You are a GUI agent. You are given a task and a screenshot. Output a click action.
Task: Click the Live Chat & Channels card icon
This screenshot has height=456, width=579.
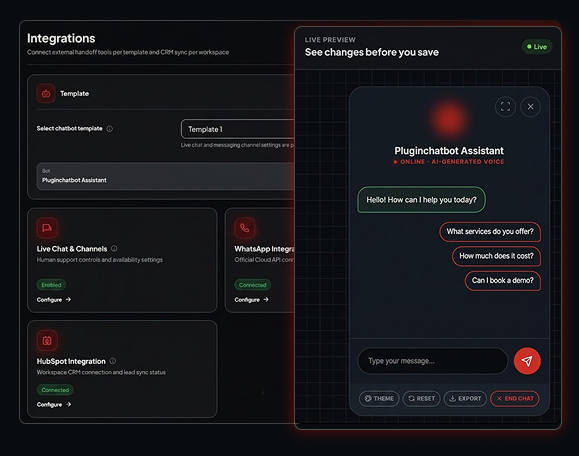click(47, 228)
